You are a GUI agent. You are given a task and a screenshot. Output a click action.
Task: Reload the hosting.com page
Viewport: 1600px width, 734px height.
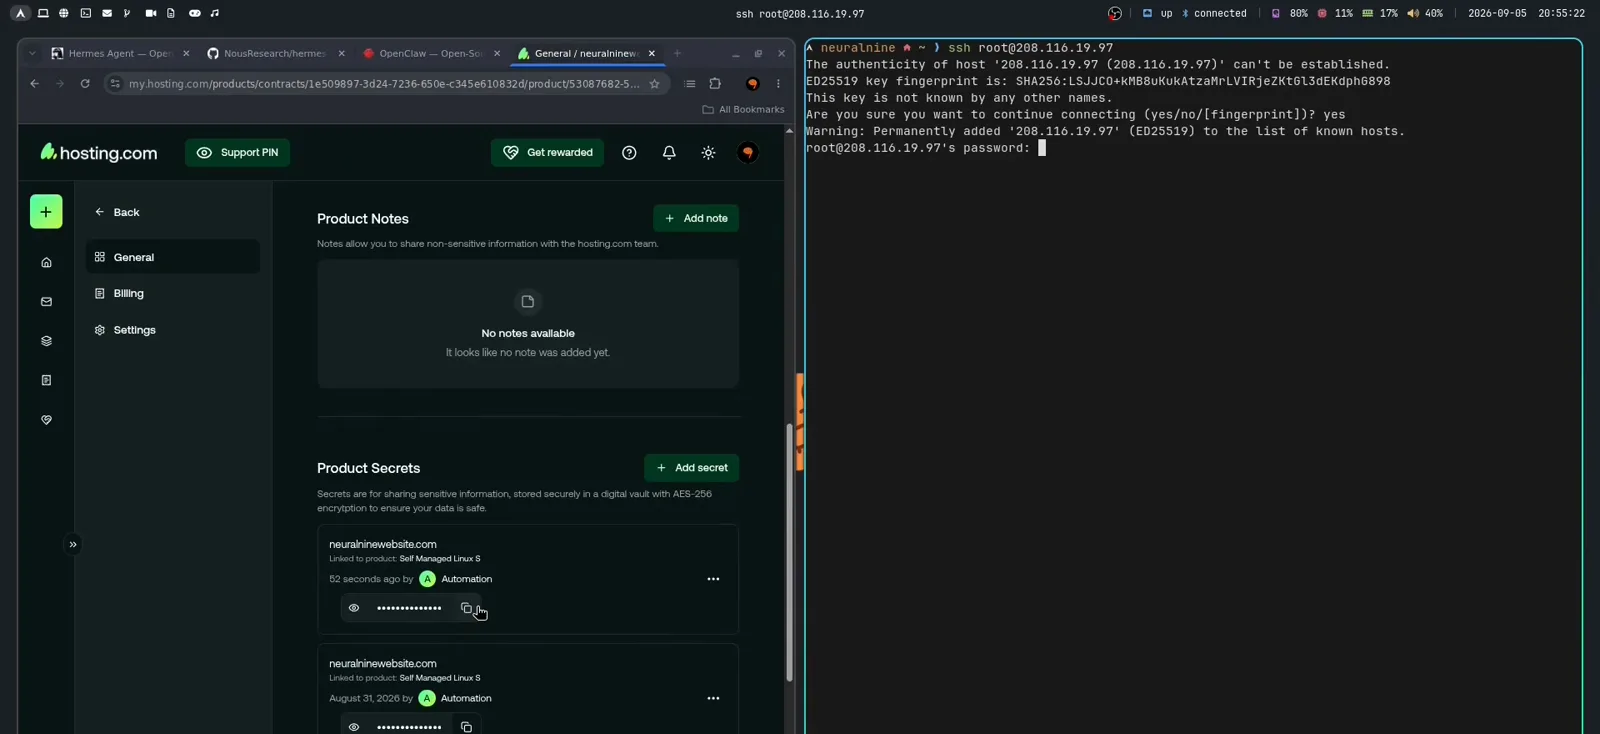click(85, 84)
